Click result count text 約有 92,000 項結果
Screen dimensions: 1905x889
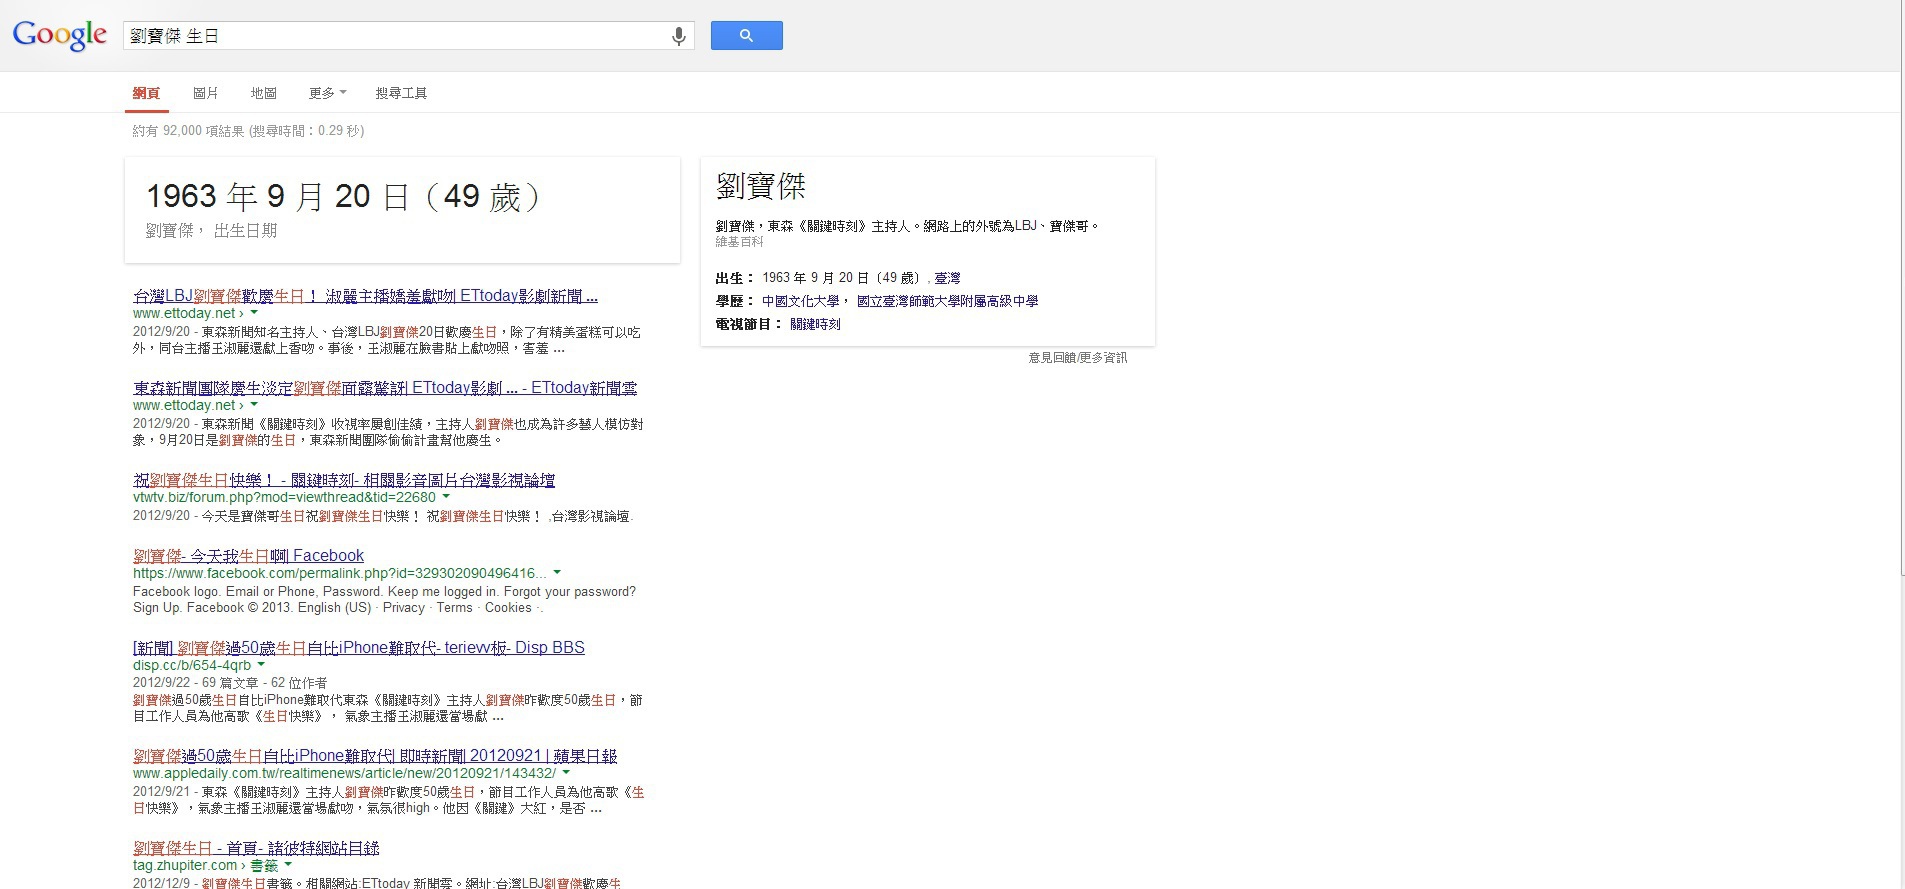[187, 131]
